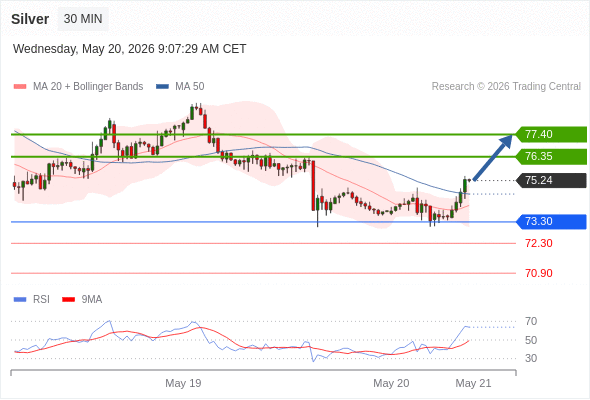Screen dimensions: 590x400
Task: Click the 30 MIN timeframe badge
Action: tap(83, 19)
